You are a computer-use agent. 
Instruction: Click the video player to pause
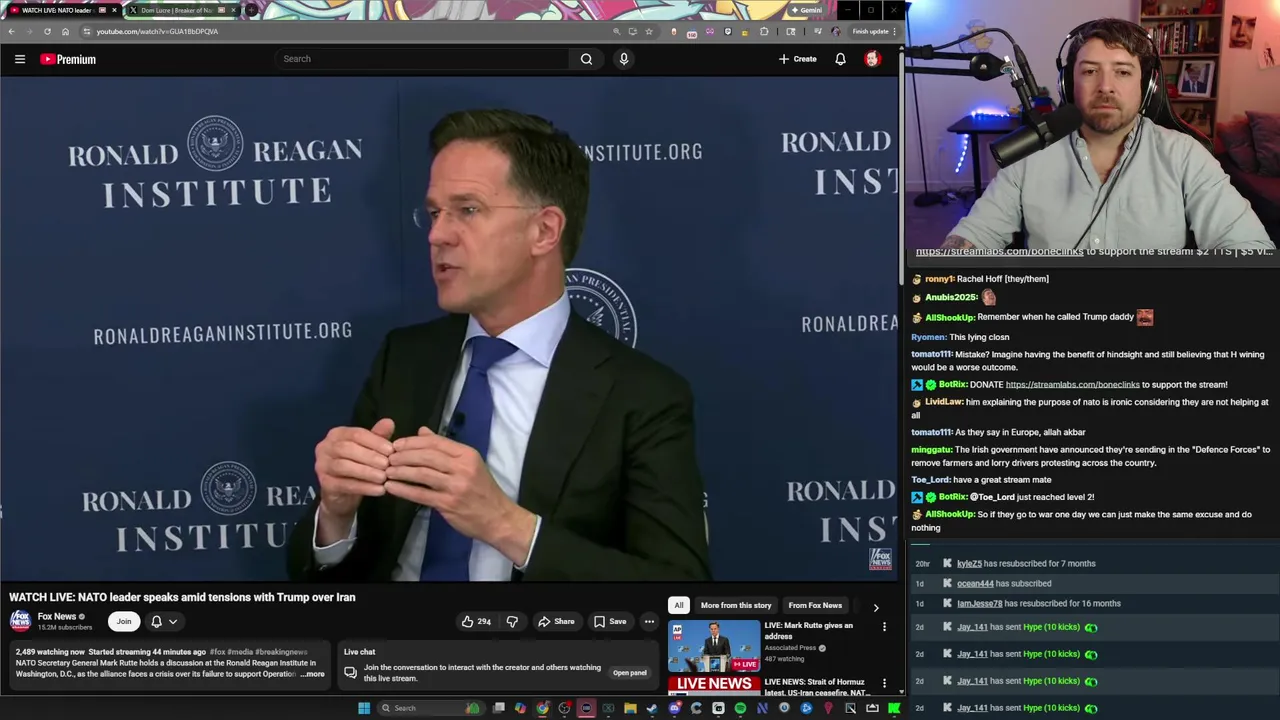(450, 330)
